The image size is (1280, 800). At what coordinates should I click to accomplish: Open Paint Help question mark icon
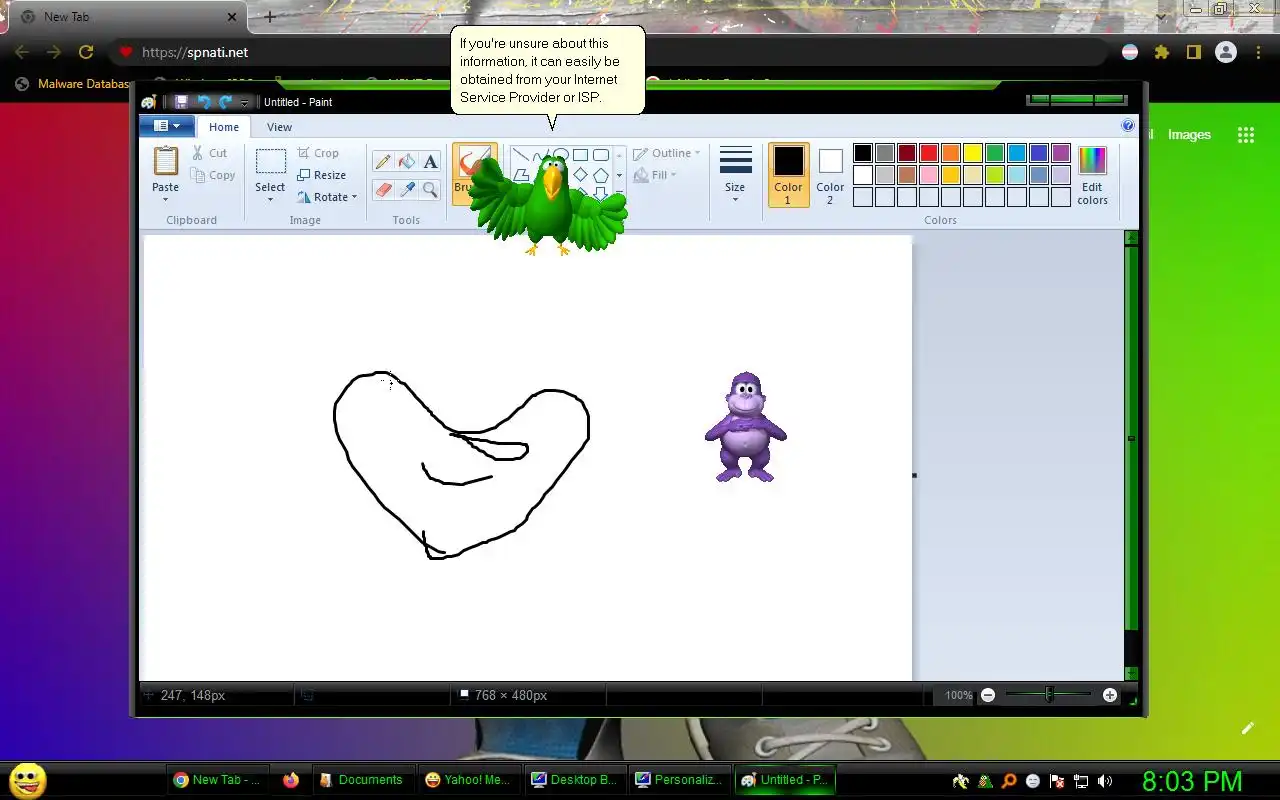1128,126
